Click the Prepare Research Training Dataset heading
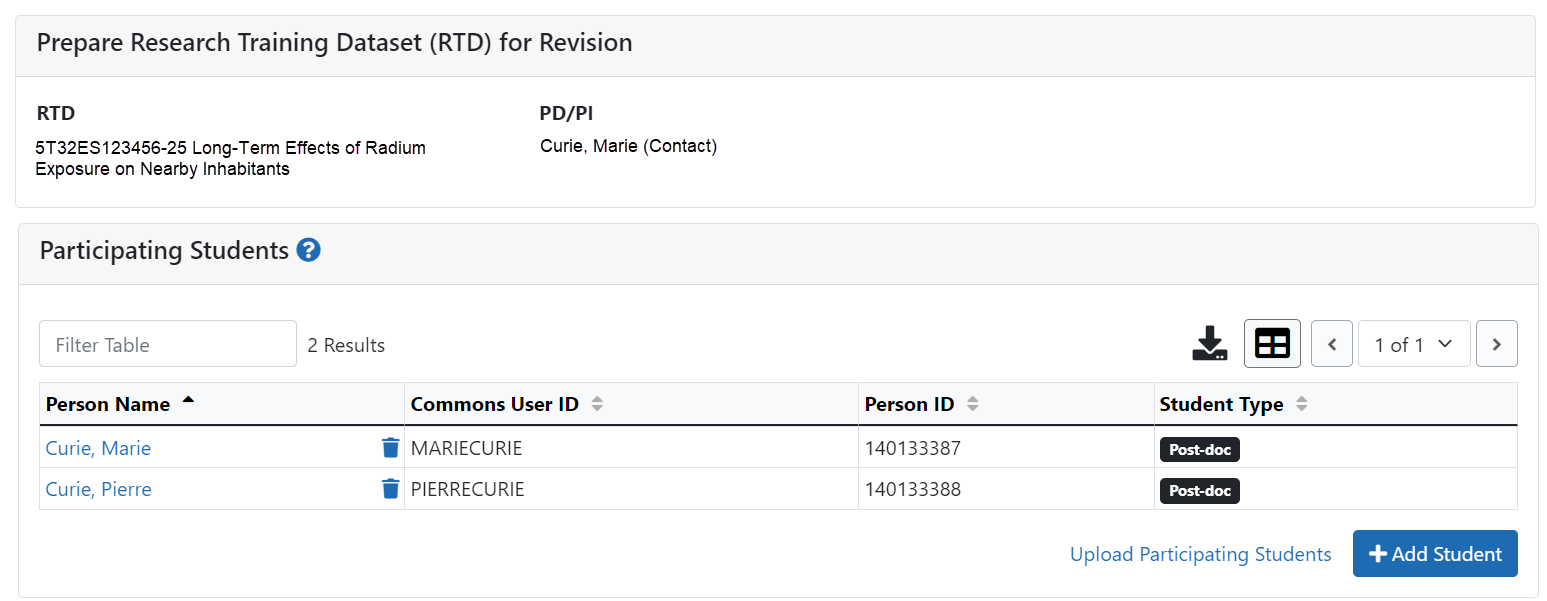 [334, 43]
